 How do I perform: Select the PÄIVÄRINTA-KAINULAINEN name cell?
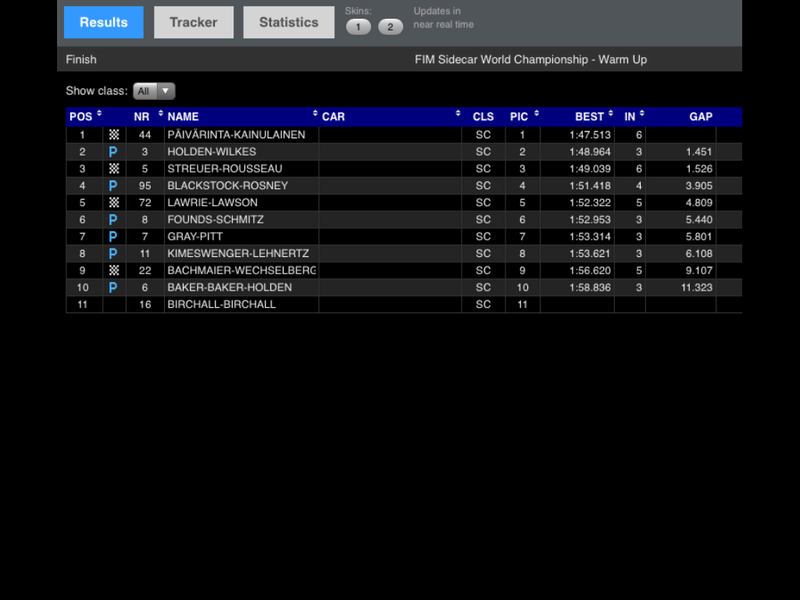pos(241,135)
